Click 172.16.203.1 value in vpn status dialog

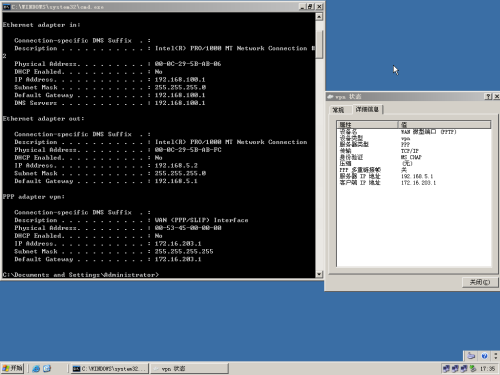pos(418,183)
